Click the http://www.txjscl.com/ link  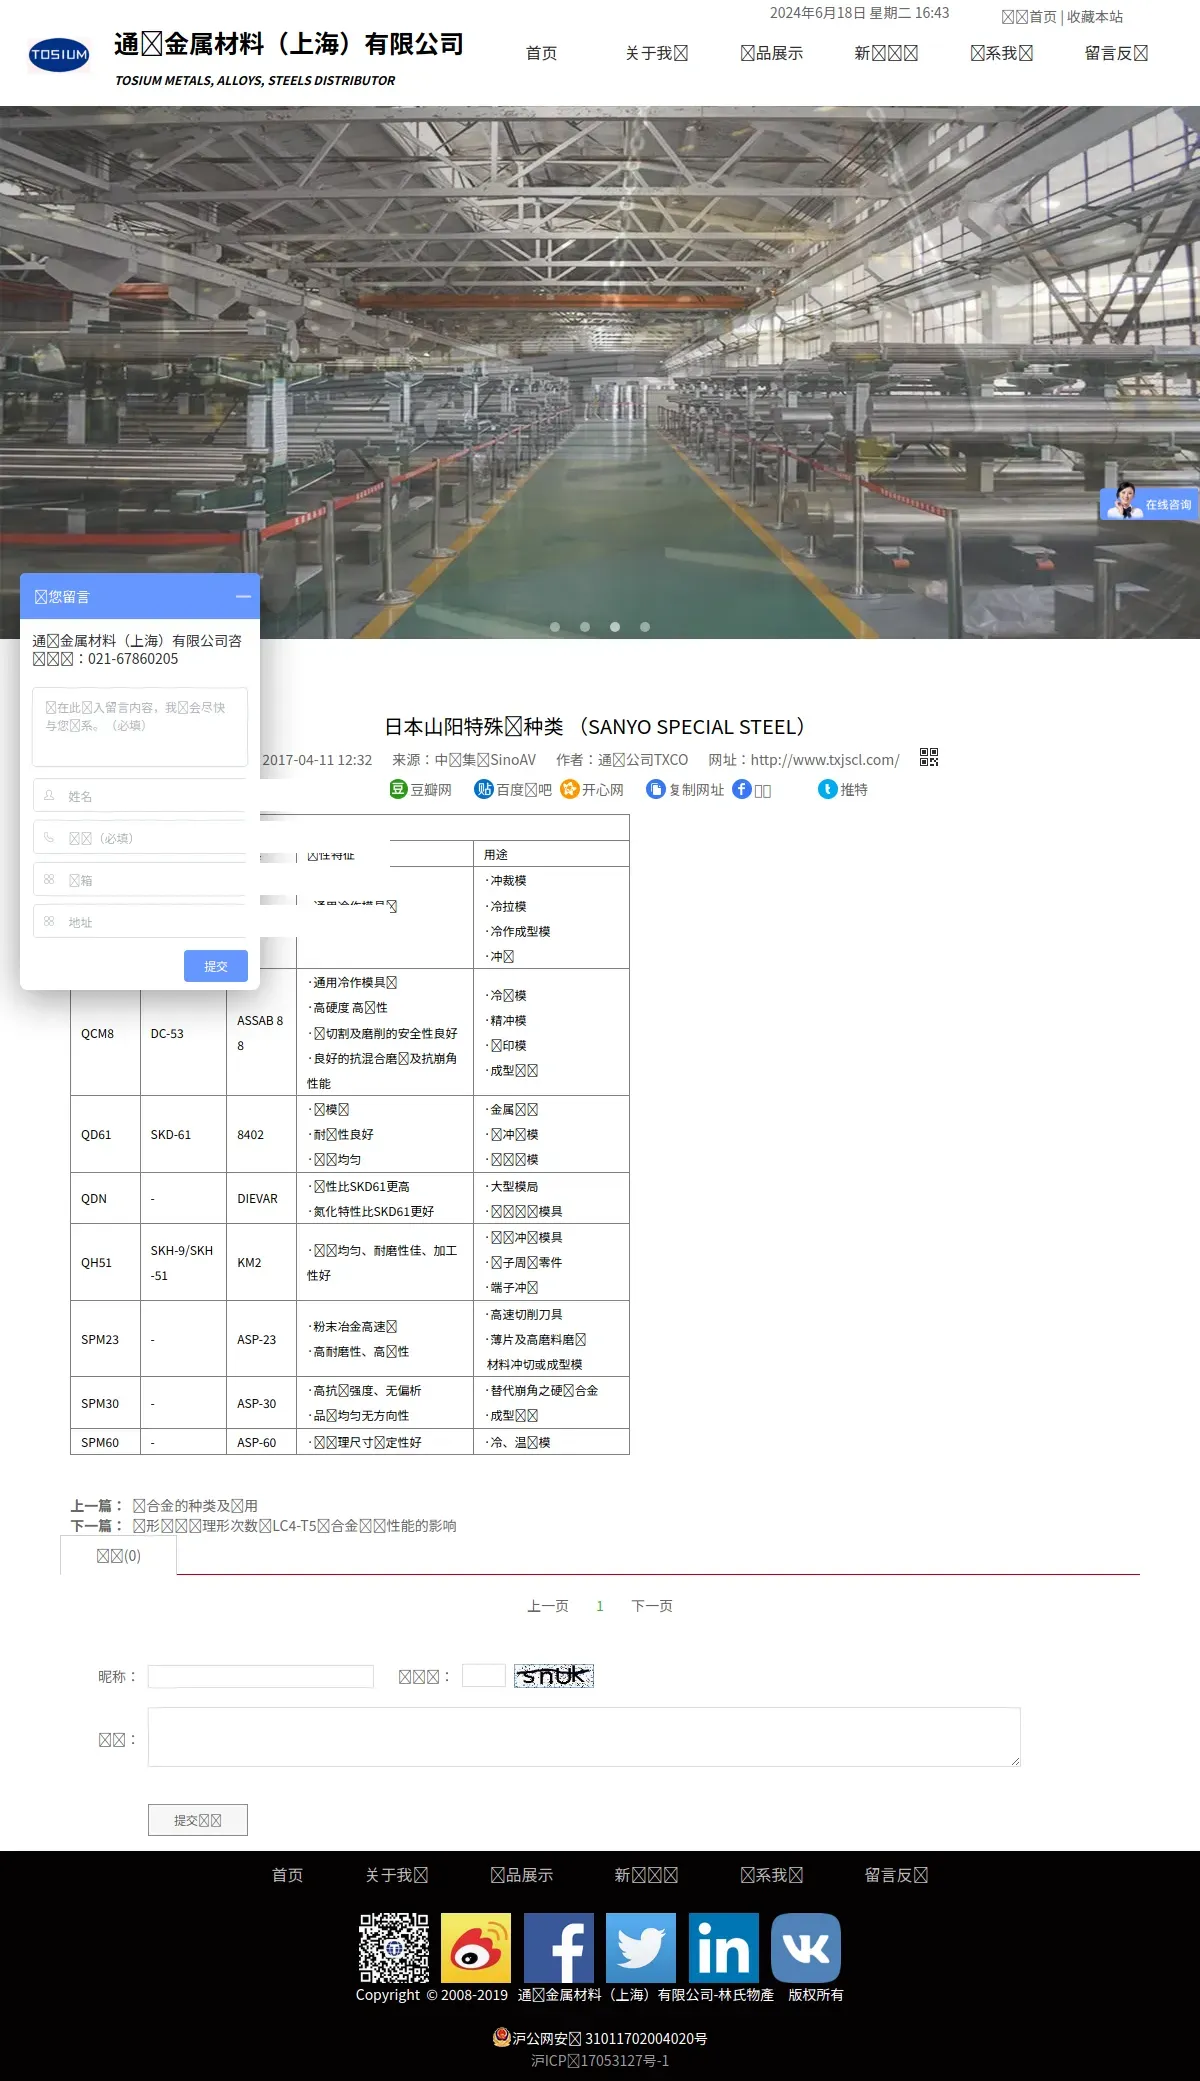[x=825, y=760]
